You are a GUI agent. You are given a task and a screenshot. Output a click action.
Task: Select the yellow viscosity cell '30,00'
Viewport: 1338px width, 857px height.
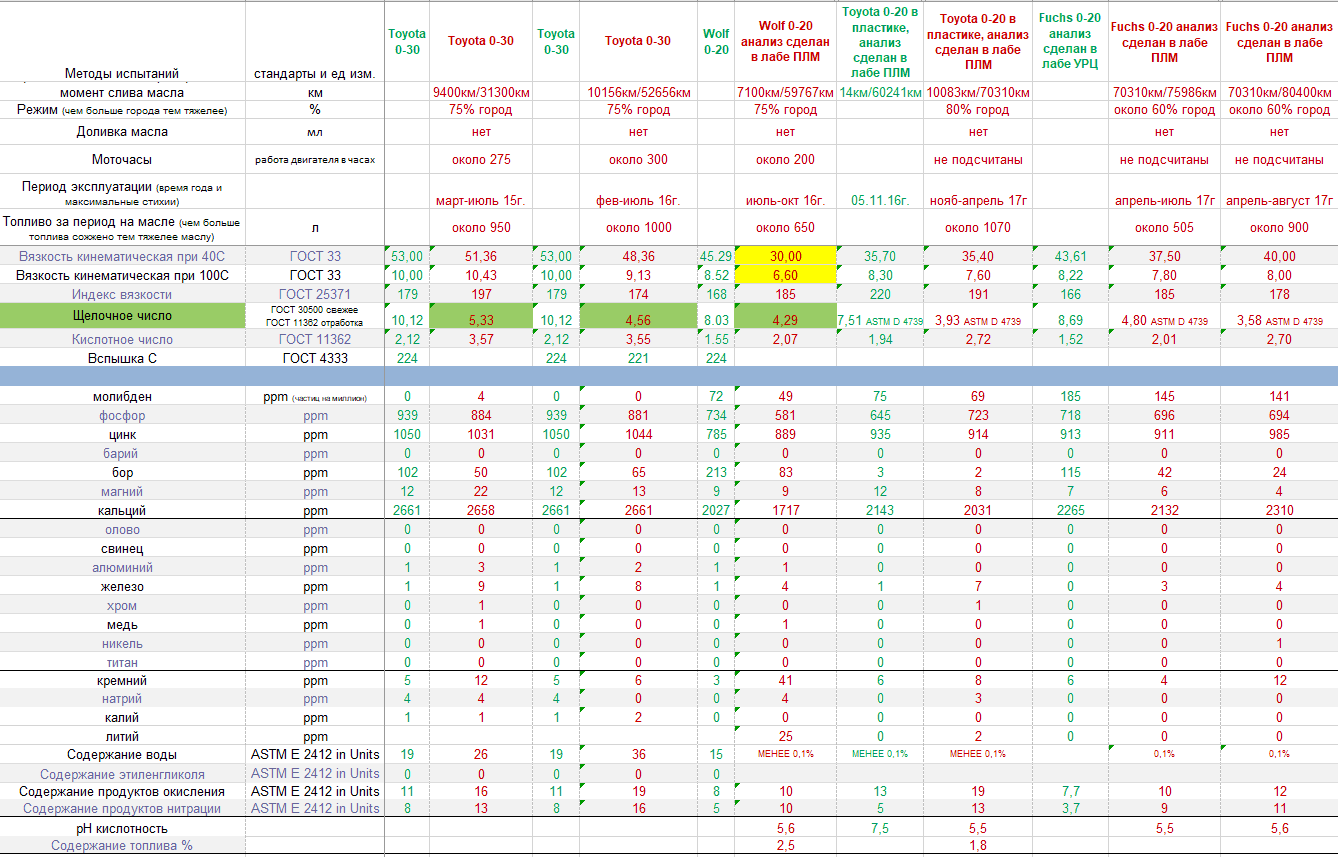point(785,256)
